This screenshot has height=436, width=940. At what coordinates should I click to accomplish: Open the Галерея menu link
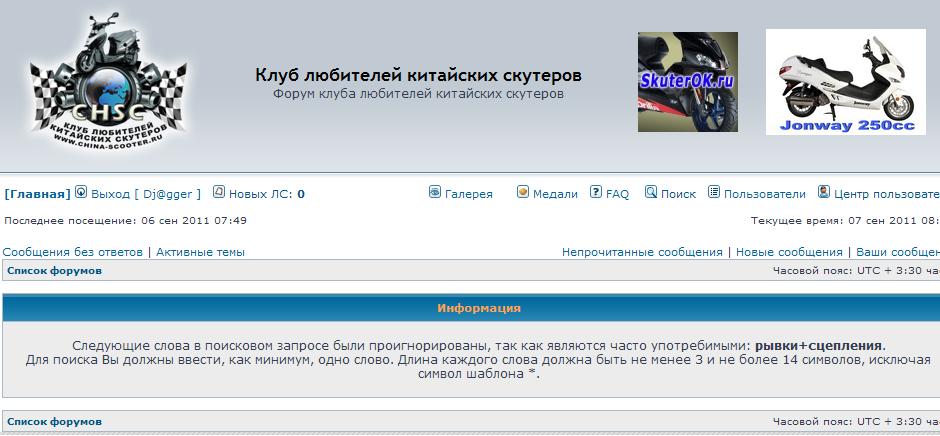[468, 194]
